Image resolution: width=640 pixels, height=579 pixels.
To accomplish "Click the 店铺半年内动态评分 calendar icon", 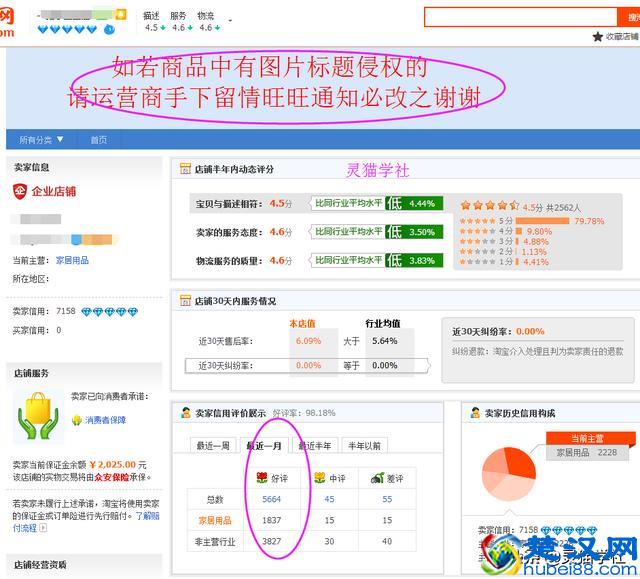I will coord(185,169).
